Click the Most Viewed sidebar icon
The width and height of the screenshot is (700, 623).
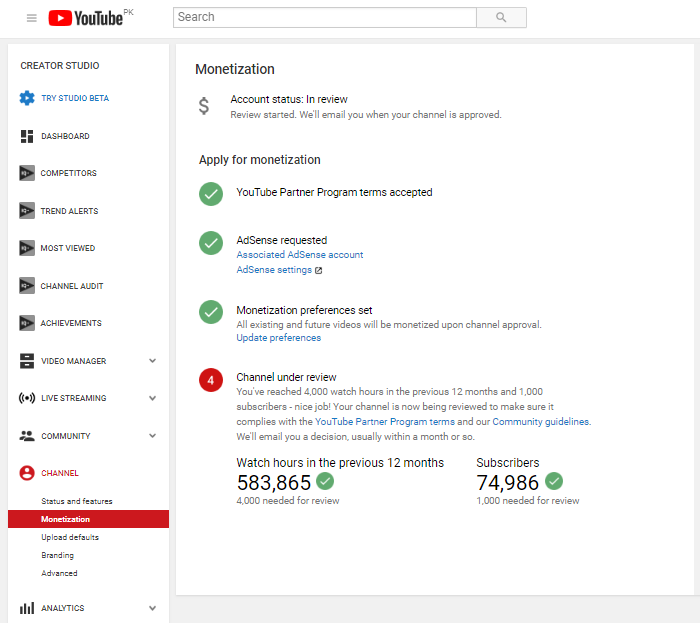[27, 248]
